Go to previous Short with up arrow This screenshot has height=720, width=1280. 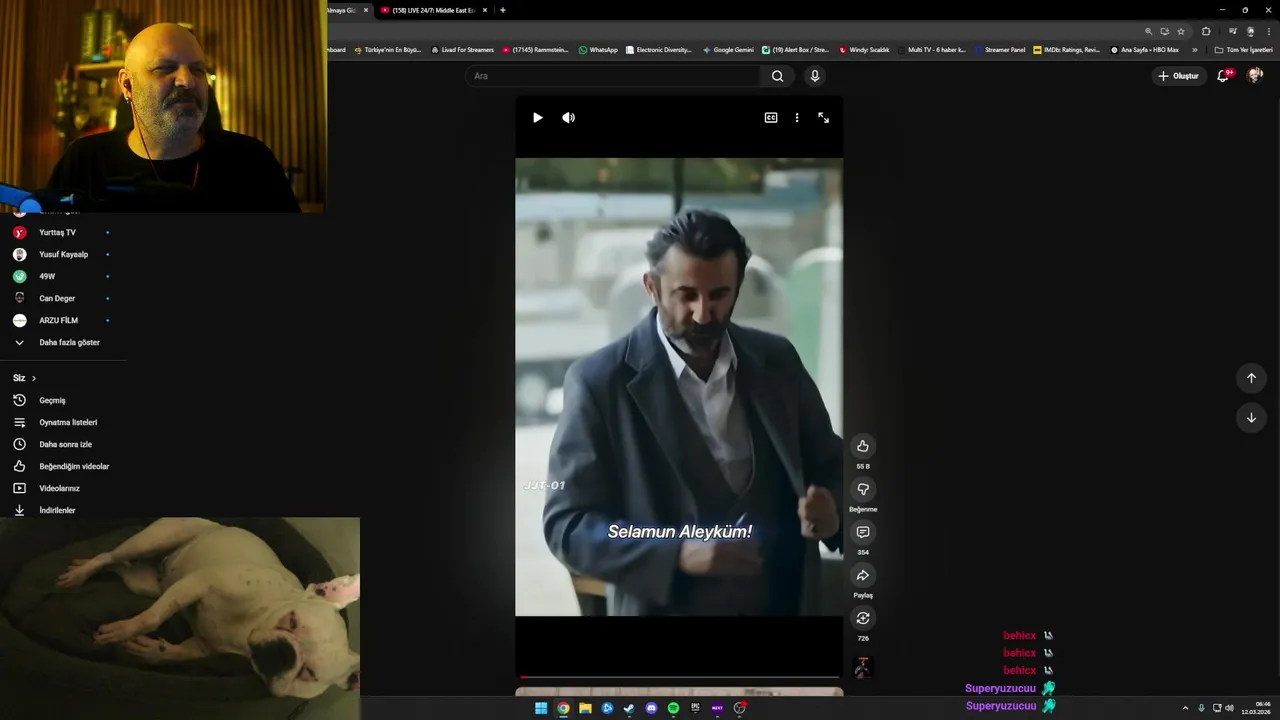pyautogui.click(x=1251, y=378)
